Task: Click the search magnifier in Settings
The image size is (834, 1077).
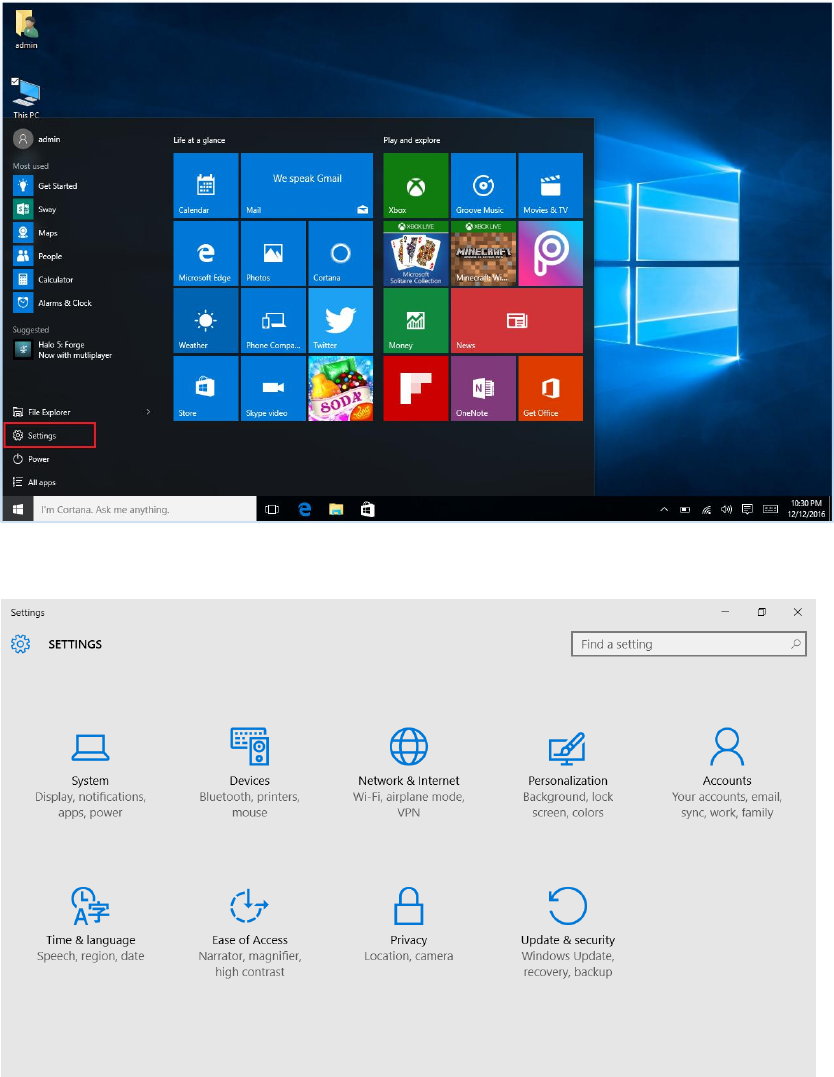Action: tap(796, 644)
